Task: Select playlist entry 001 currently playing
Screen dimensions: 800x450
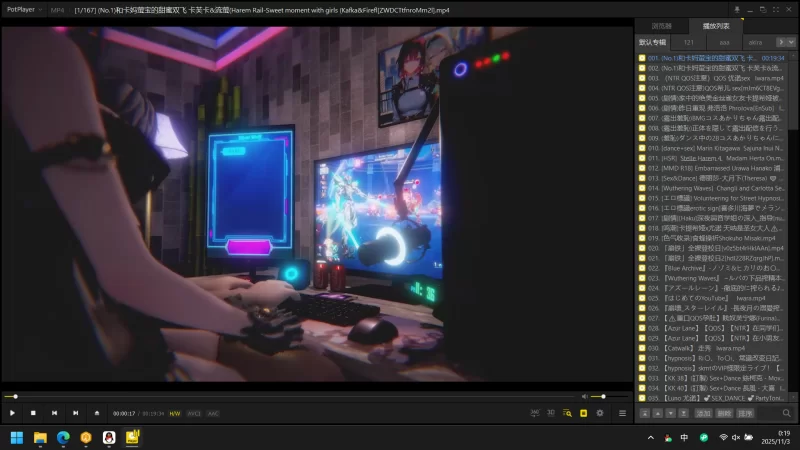Action: 712,58
